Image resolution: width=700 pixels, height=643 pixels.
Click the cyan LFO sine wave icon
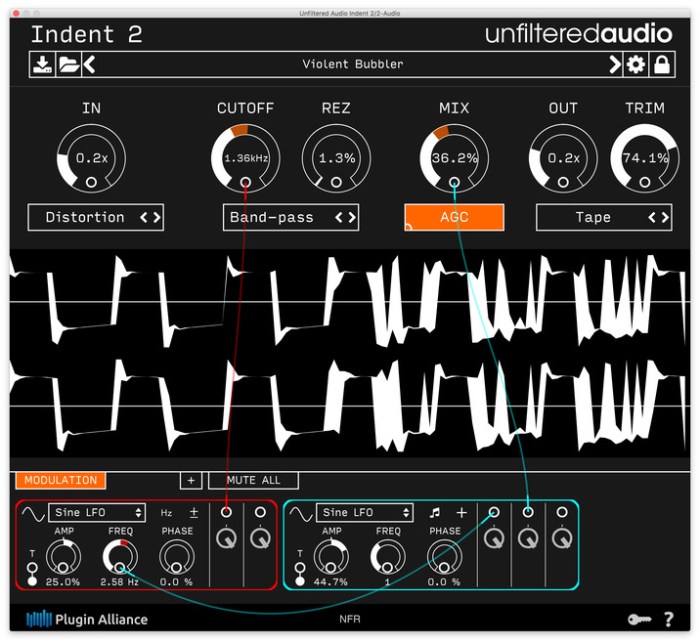301,514
